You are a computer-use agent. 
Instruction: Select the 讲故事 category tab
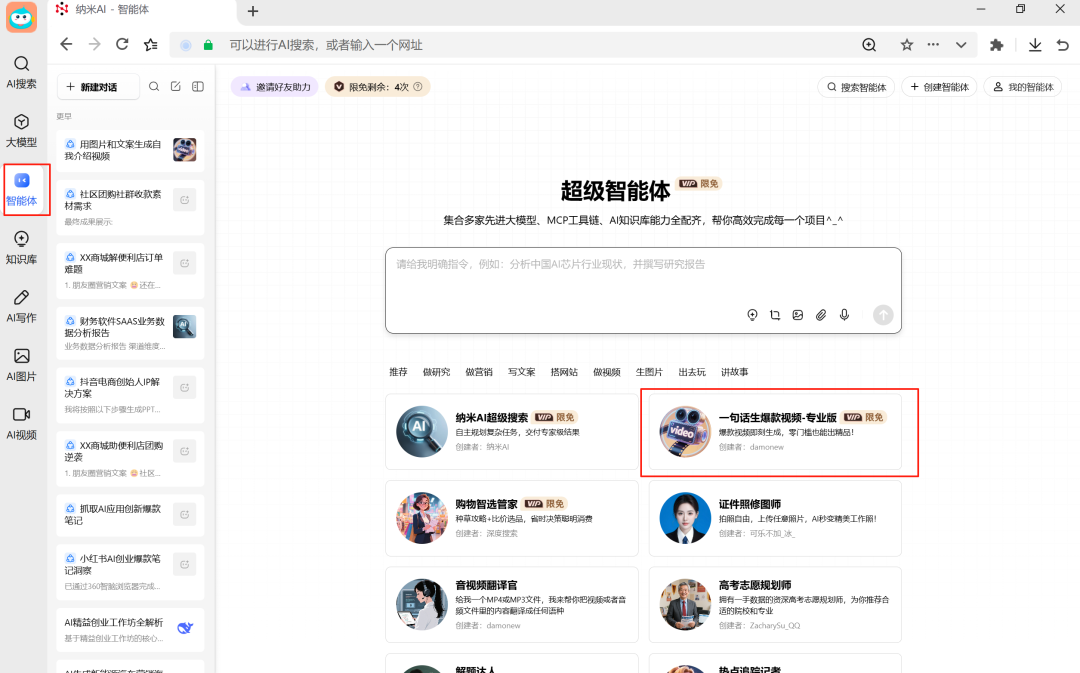[735, 372]
